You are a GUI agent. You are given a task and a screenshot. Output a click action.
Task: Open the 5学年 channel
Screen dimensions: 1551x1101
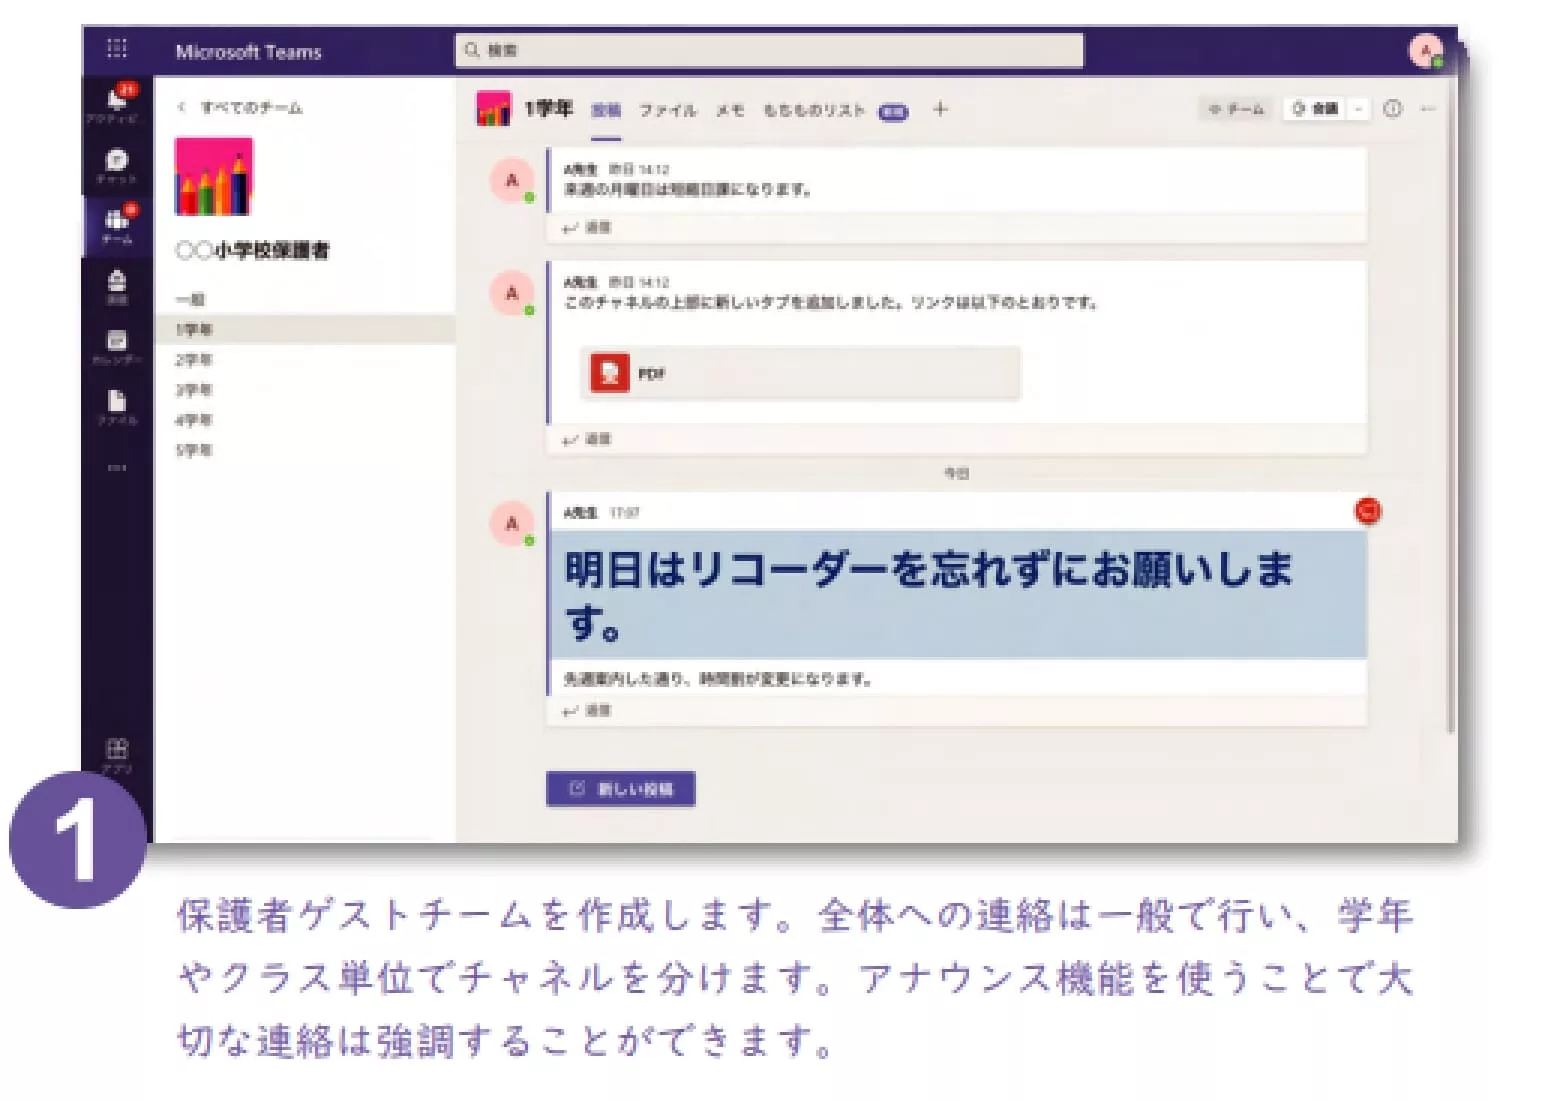point(194,450)
